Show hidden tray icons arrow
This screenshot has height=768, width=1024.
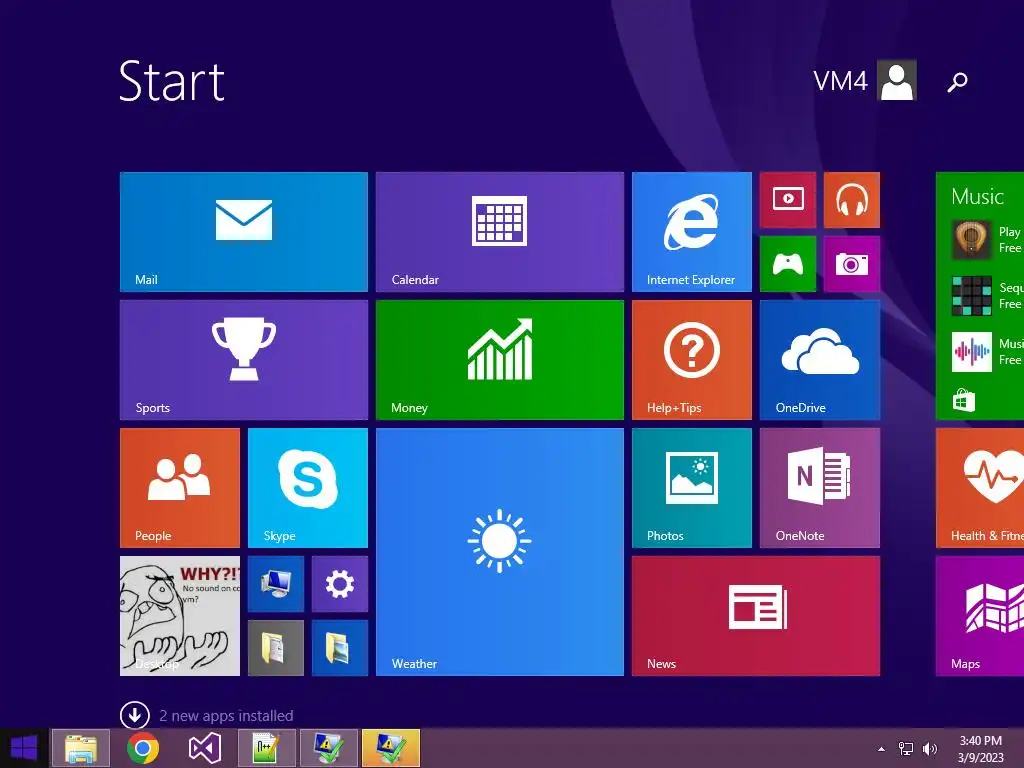point(882,749)
